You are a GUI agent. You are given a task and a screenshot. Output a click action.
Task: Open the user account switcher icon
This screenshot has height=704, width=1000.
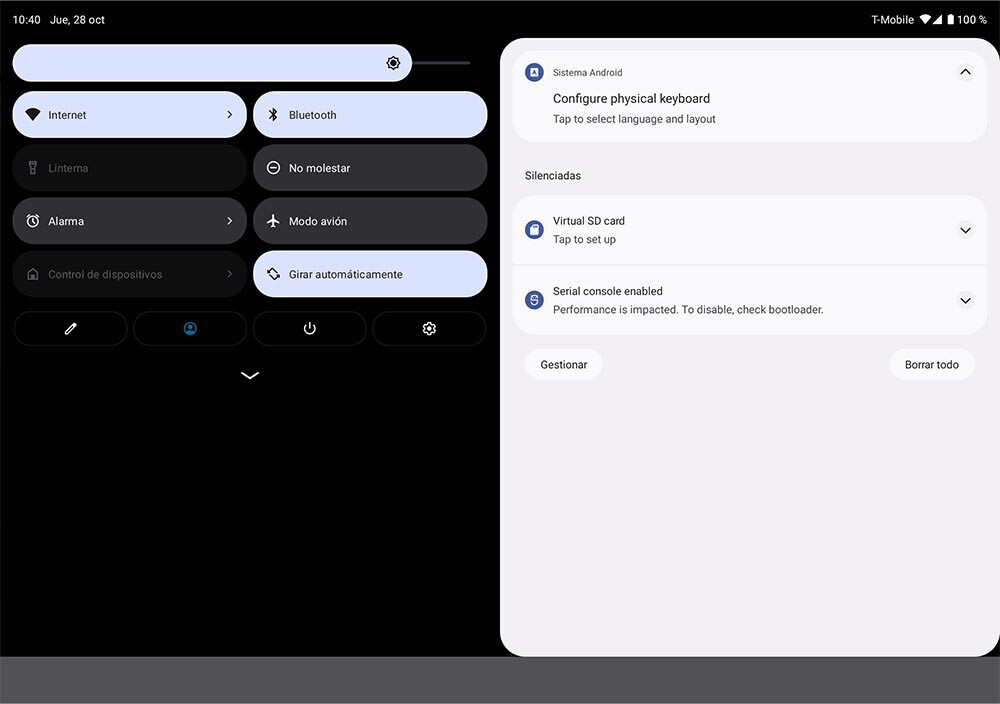(190, 328)
